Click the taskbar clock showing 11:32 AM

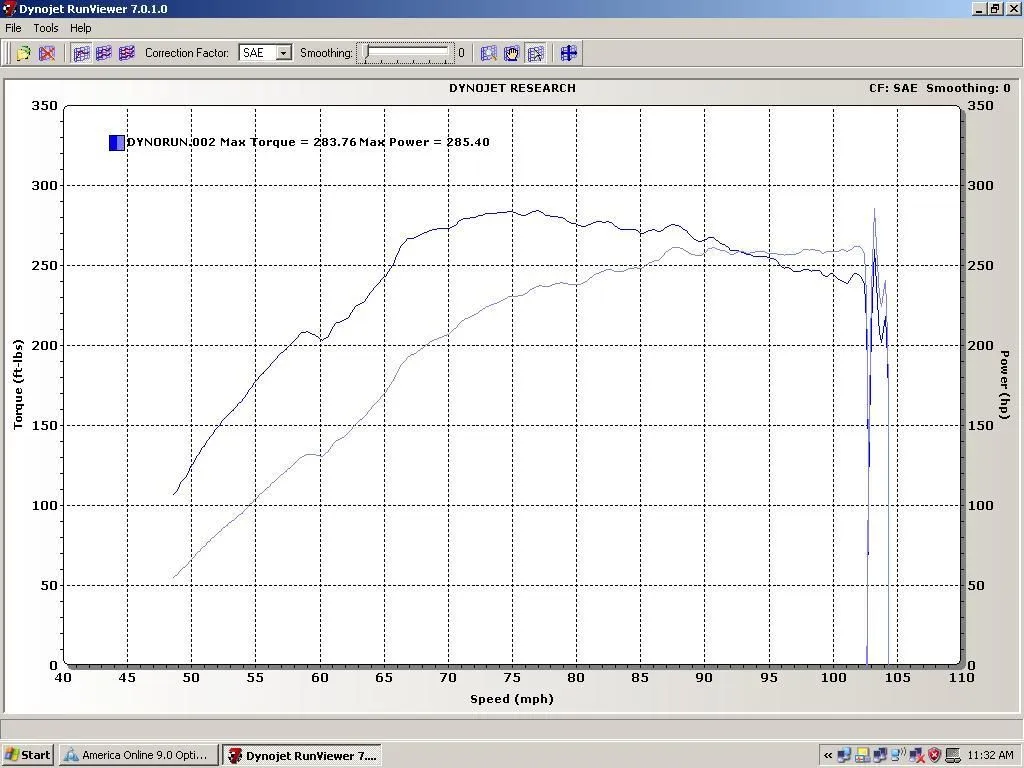point(991,756)
